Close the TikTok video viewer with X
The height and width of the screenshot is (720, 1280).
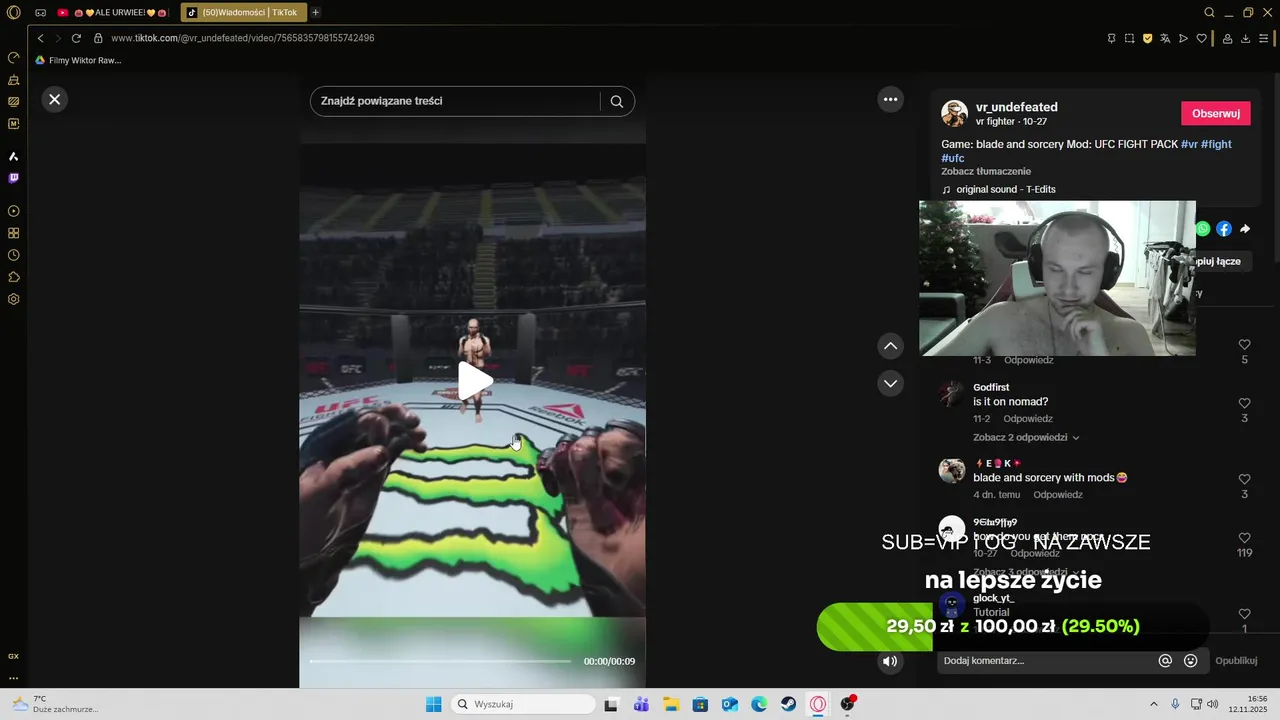[x=55, y=99]
